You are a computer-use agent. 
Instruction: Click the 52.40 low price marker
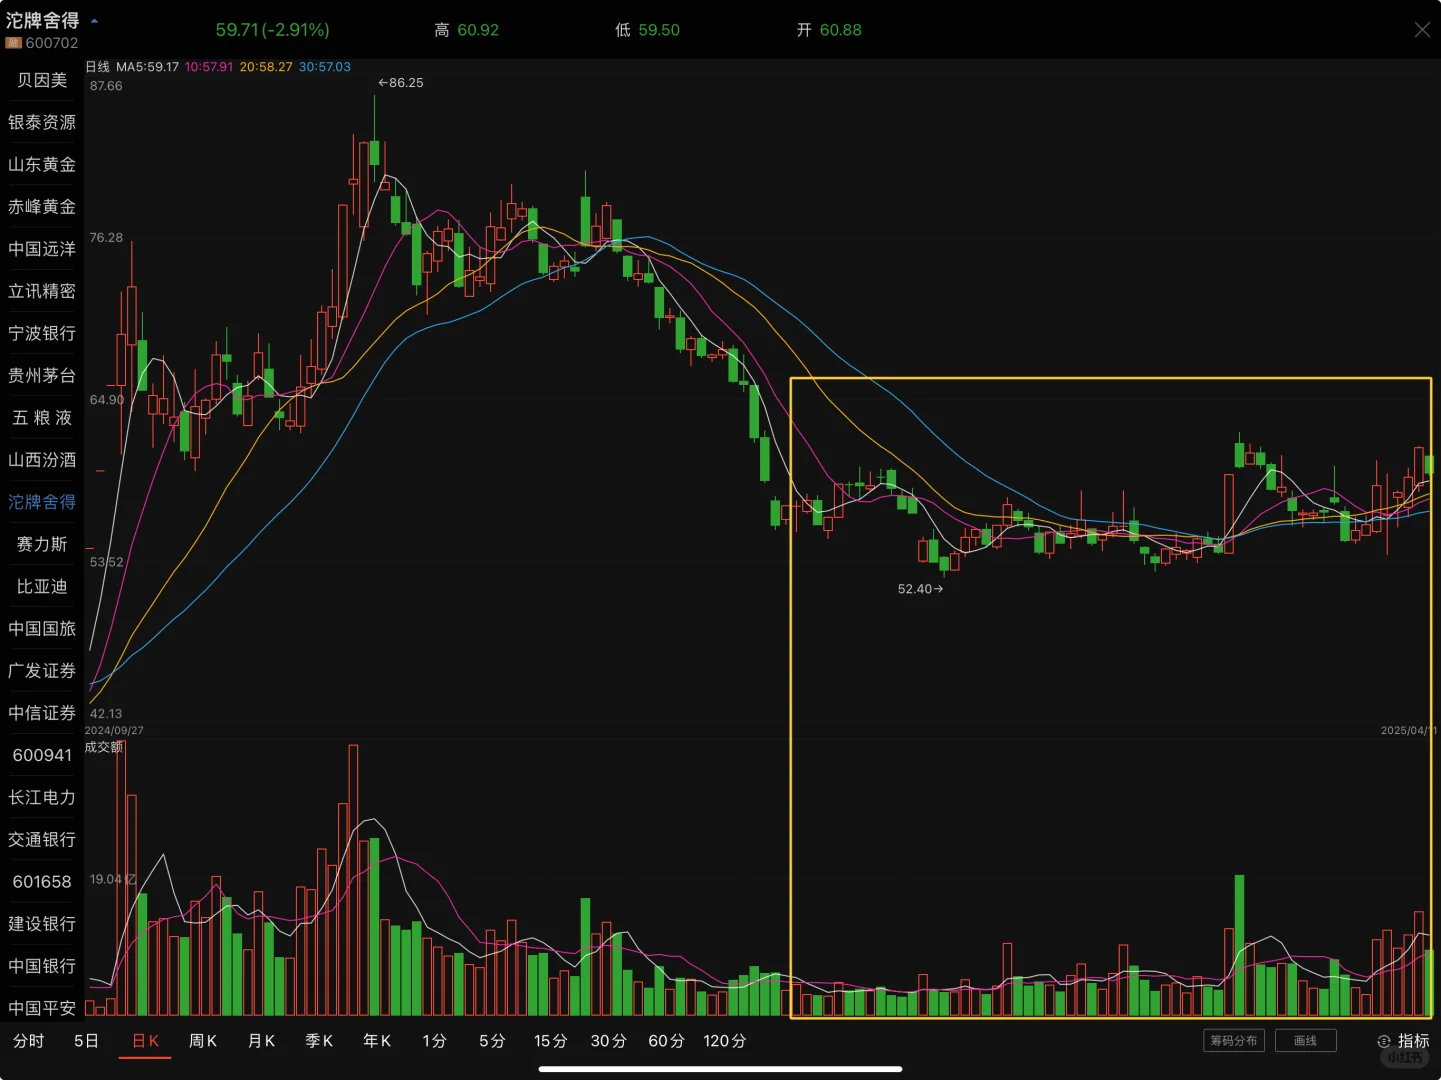click(x=920, y=589)
